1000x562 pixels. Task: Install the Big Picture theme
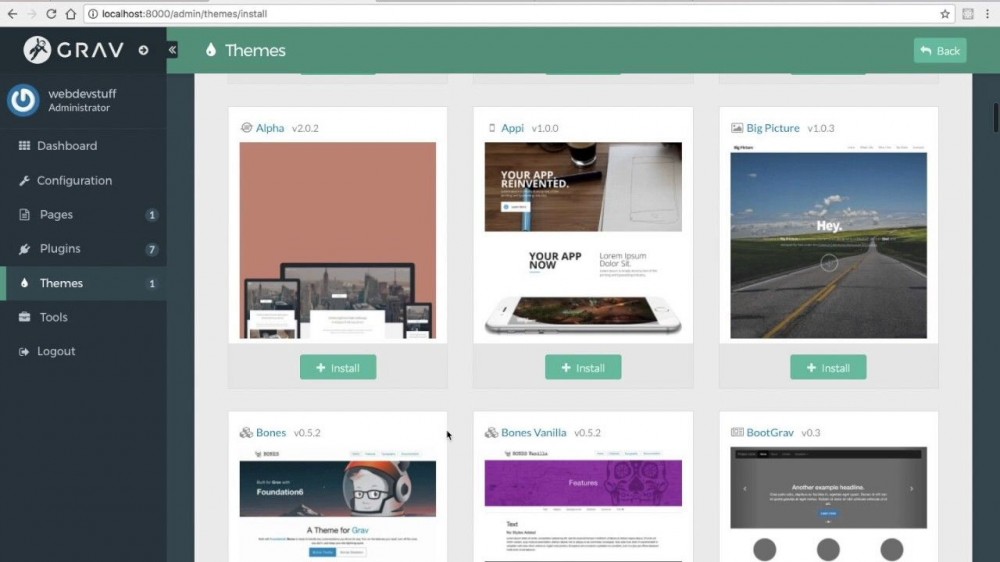coord(828,368)
